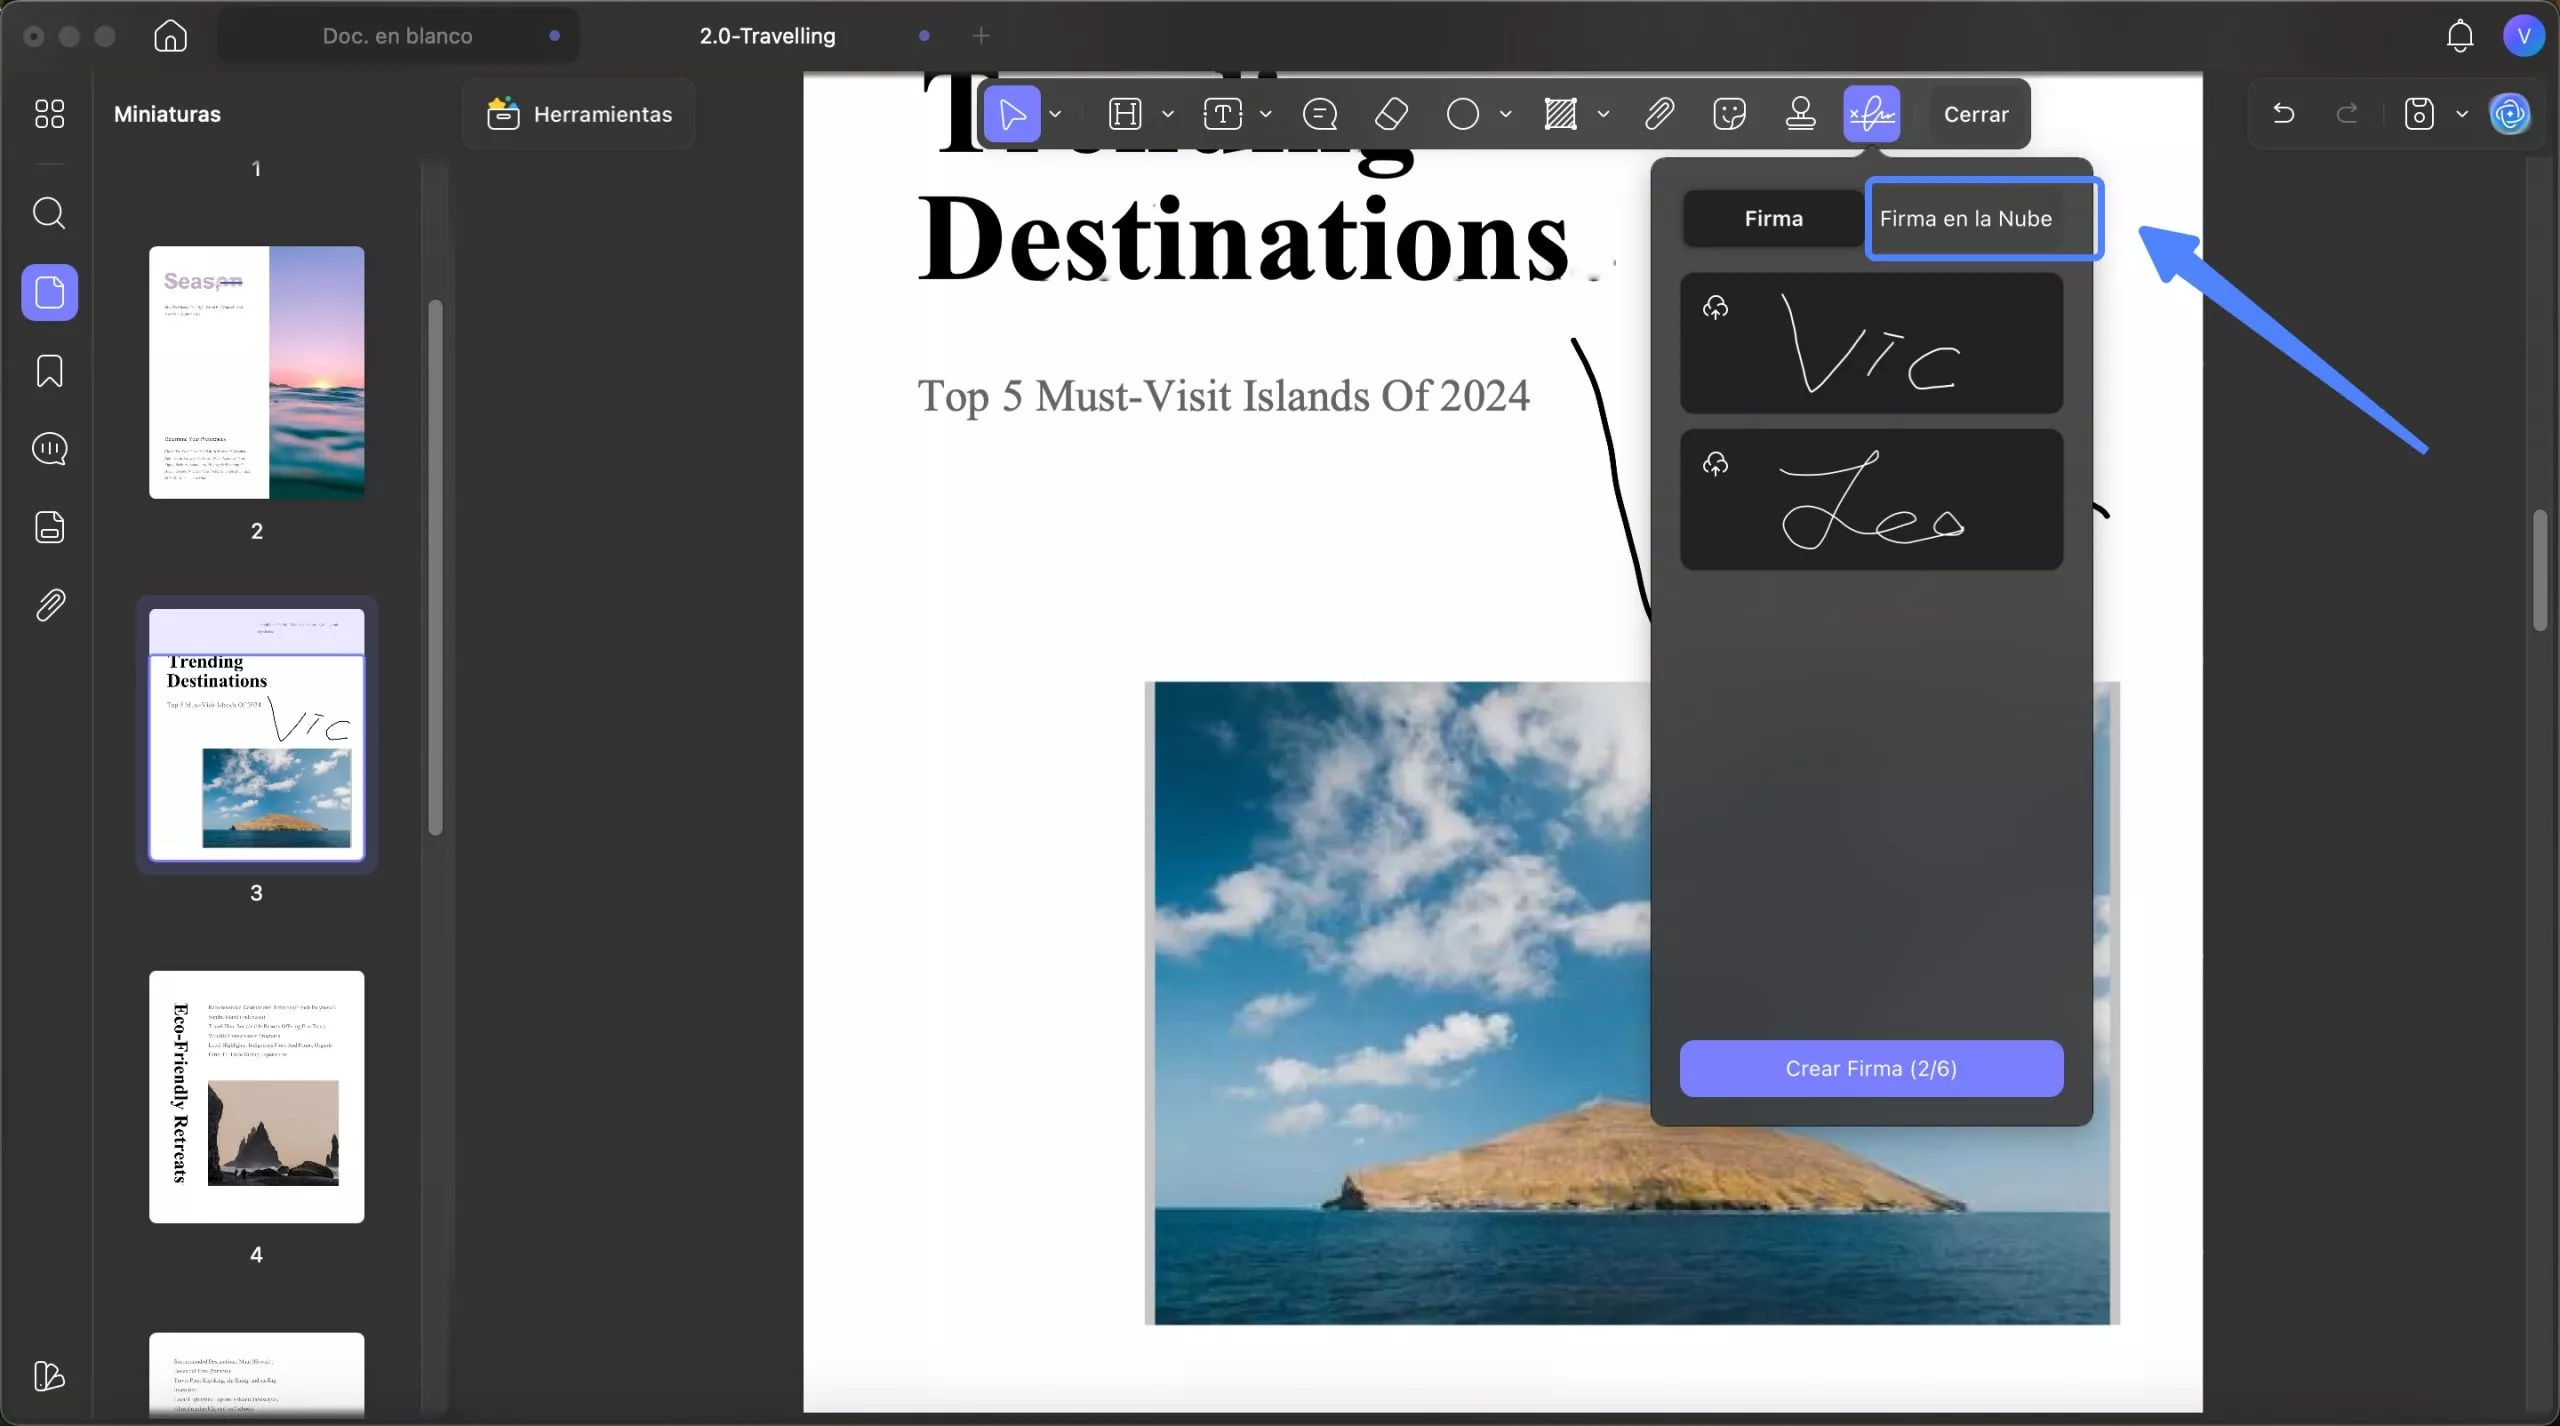Upload Vic signature to cloud
2560x1426 pixels.
pos(1715,307)
